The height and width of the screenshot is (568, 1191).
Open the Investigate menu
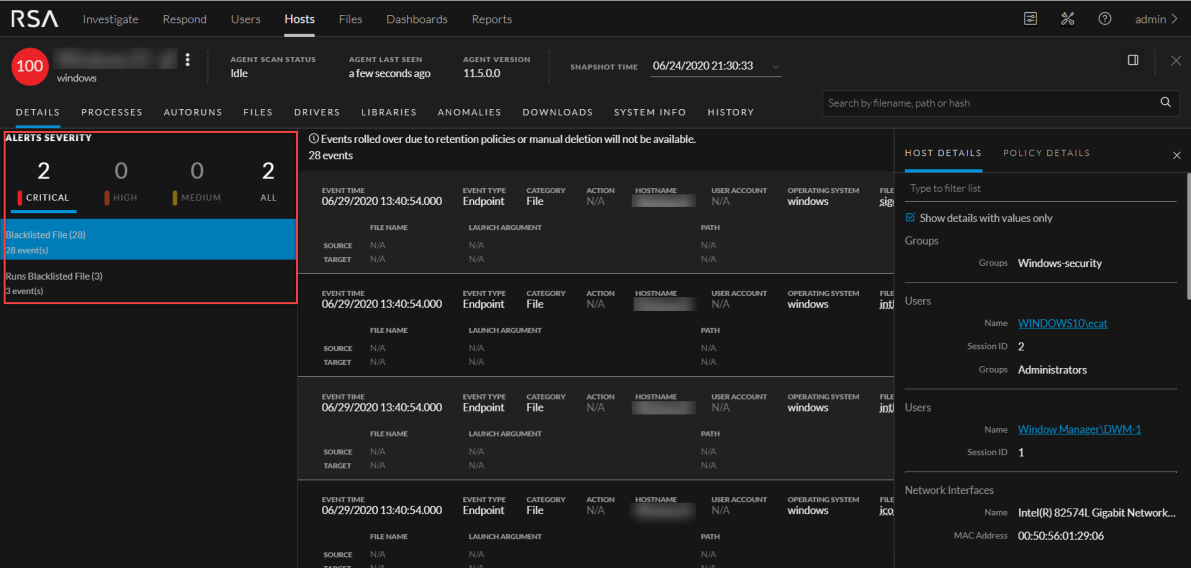pos(110,19)
